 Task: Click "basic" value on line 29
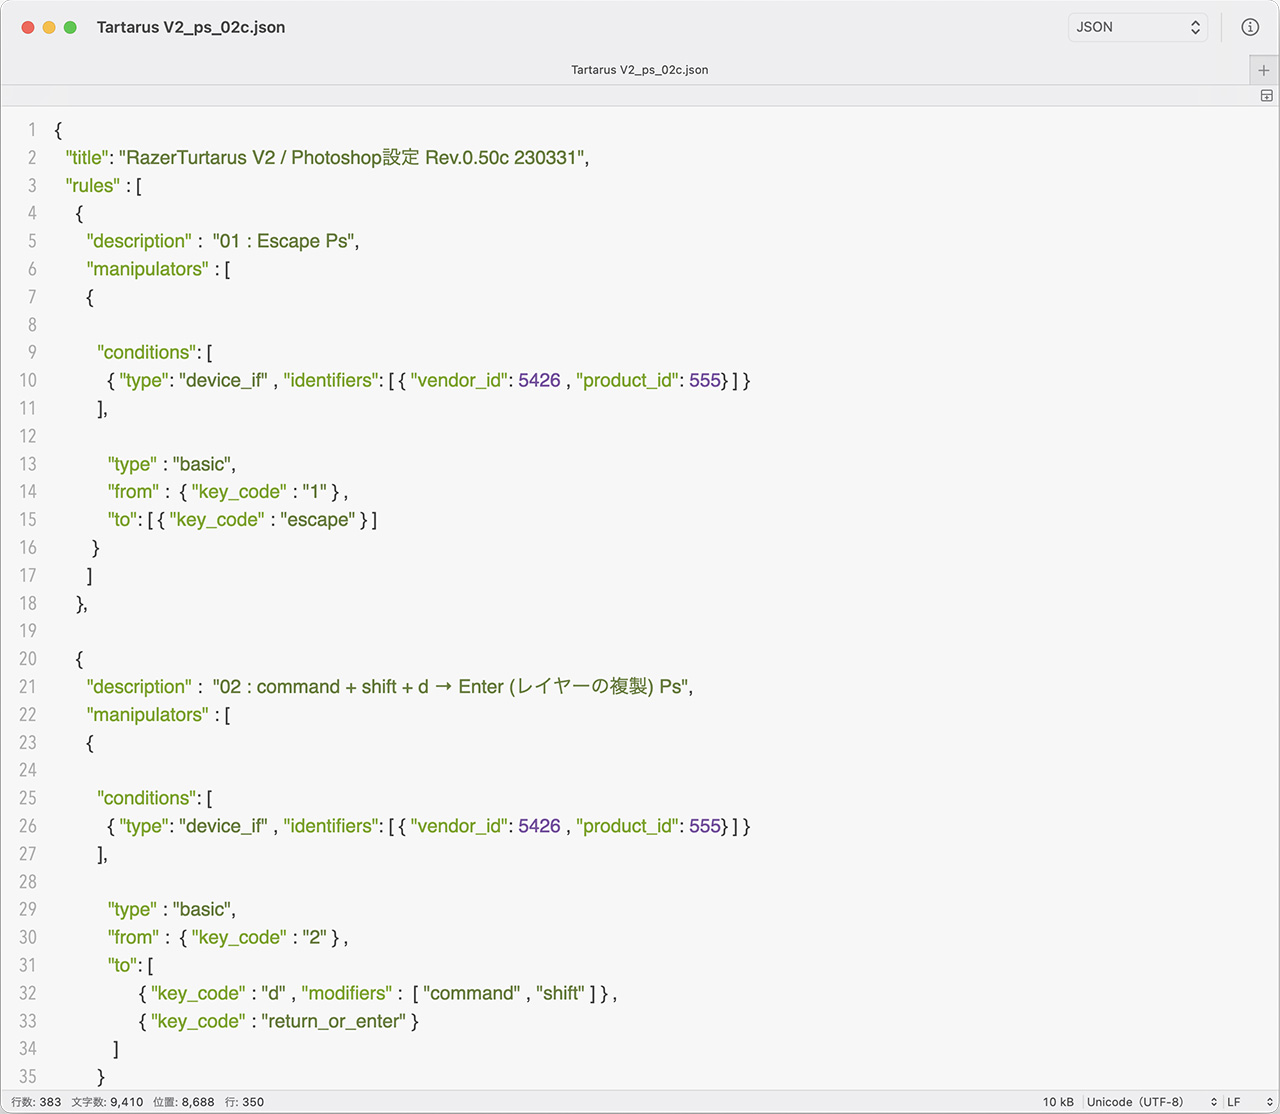202,909
